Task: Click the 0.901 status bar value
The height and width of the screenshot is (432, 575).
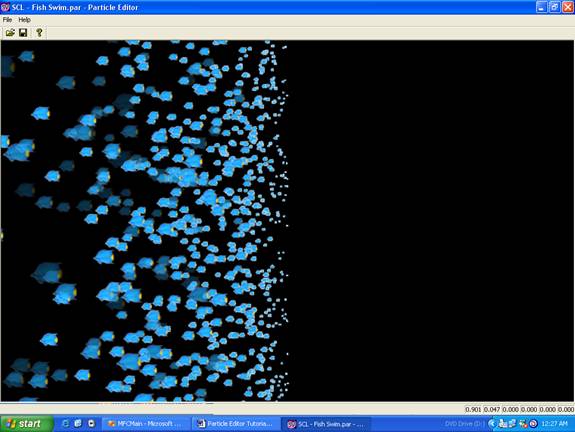Action: [473, 409]
